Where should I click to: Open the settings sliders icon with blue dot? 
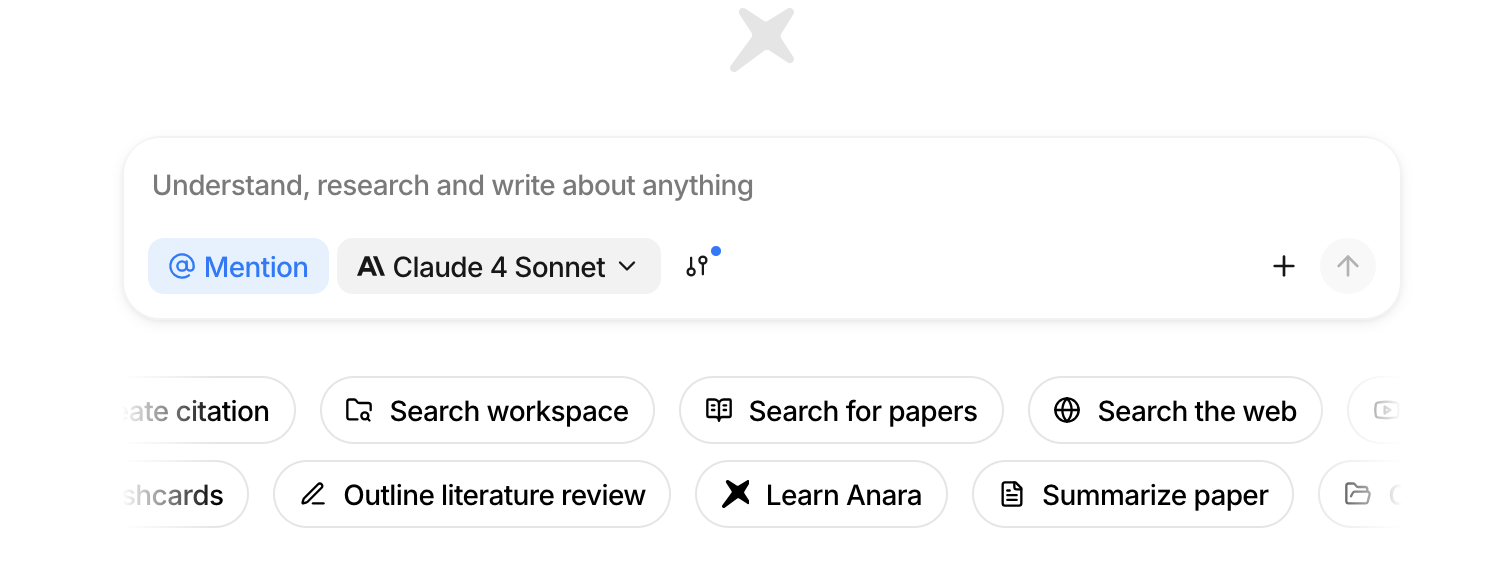coord(697,266)
